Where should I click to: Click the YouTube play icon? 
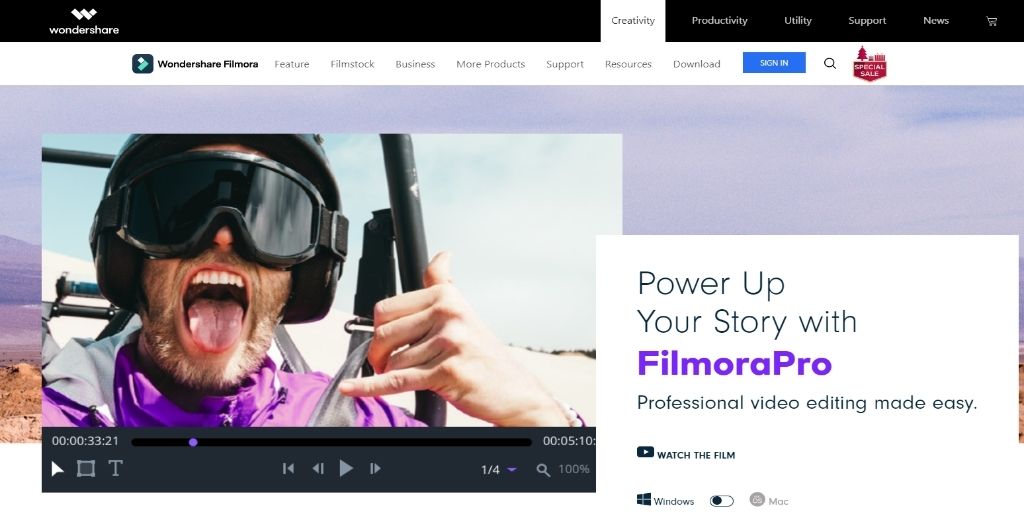tap(645, 452)
